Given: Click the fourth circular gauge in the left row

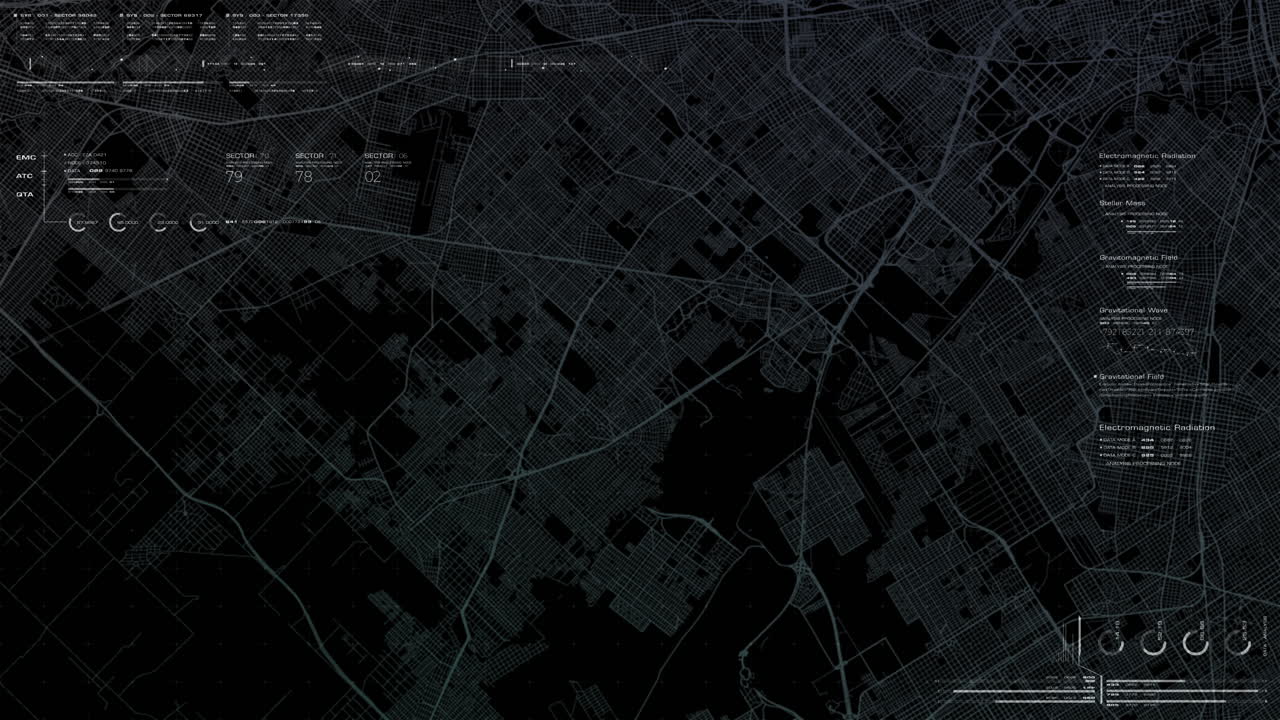Looking at the screenshot, I should (199, 222).
